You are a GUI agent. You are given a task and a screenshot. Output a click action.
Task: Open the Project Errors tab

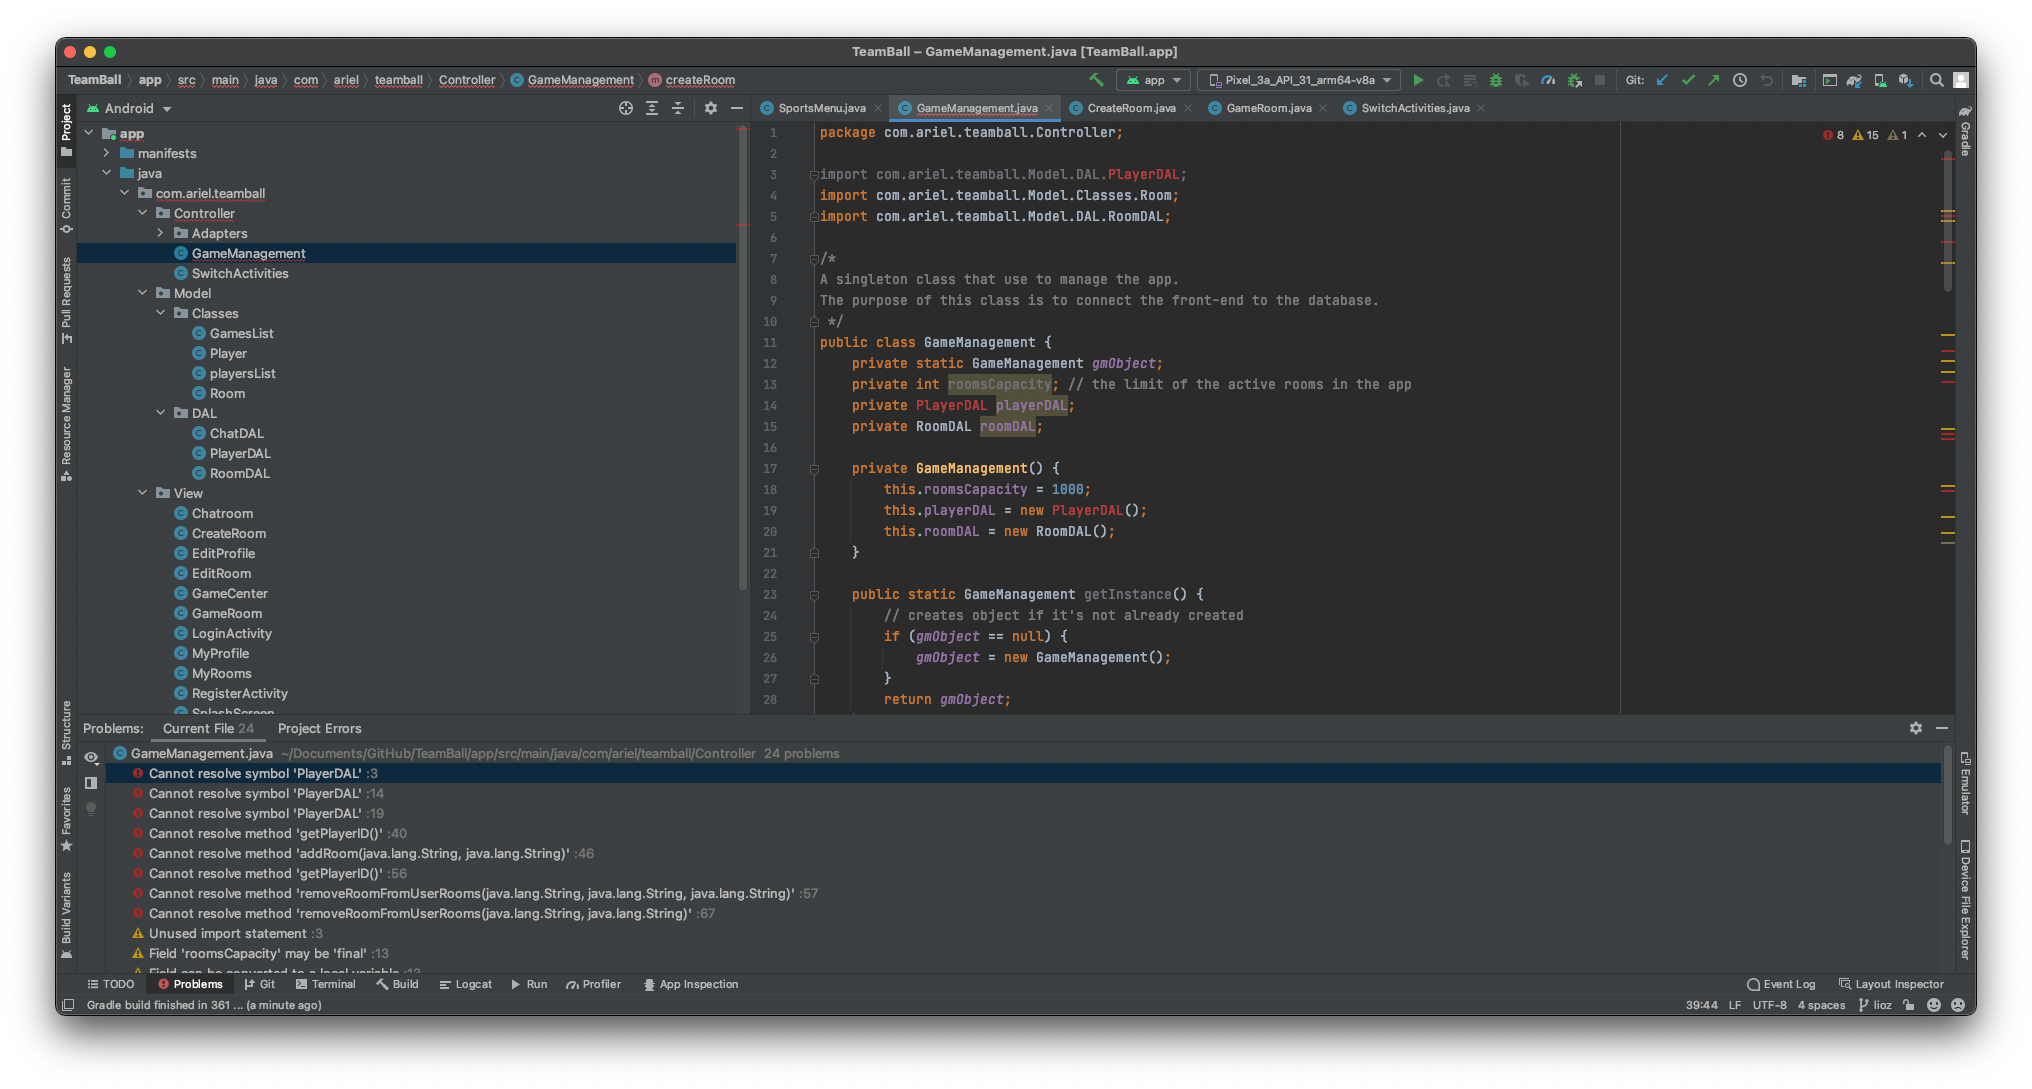(x=320, y=728)
